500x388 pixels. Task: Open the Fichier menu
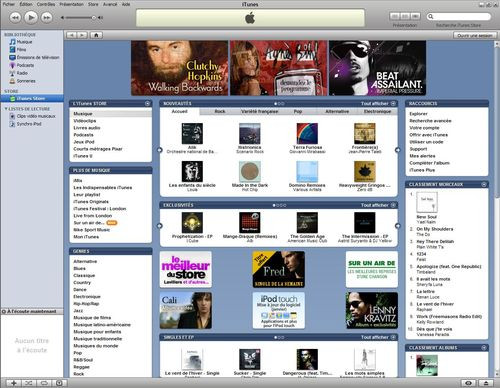pyautogui.click(x=9, y=4)
